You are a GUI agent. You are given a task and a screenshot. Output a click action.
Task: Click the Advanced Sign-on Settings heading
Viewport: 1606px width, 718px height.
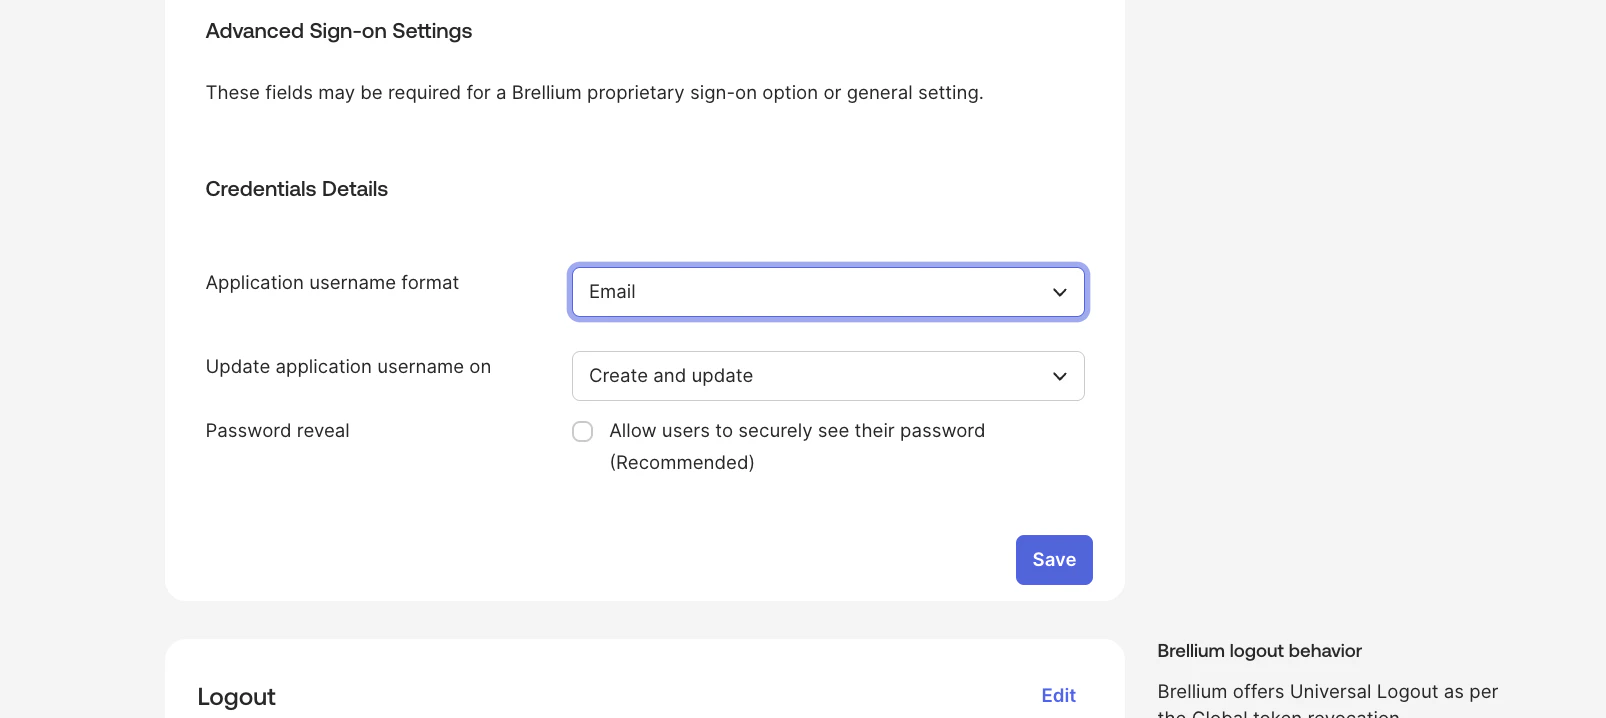pos(338,31)
